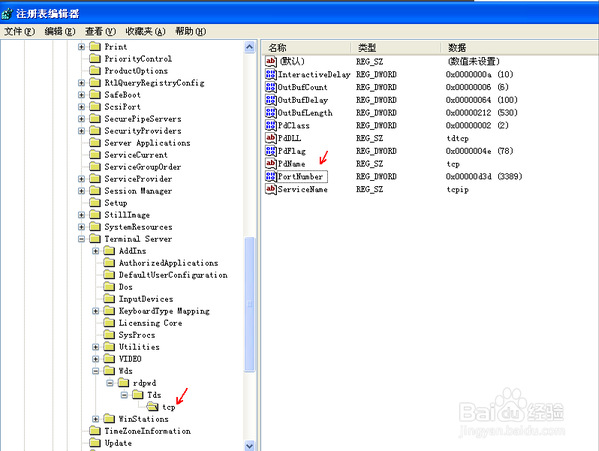
Task: Select the Licensing Core key
Action: click(151, 323)
